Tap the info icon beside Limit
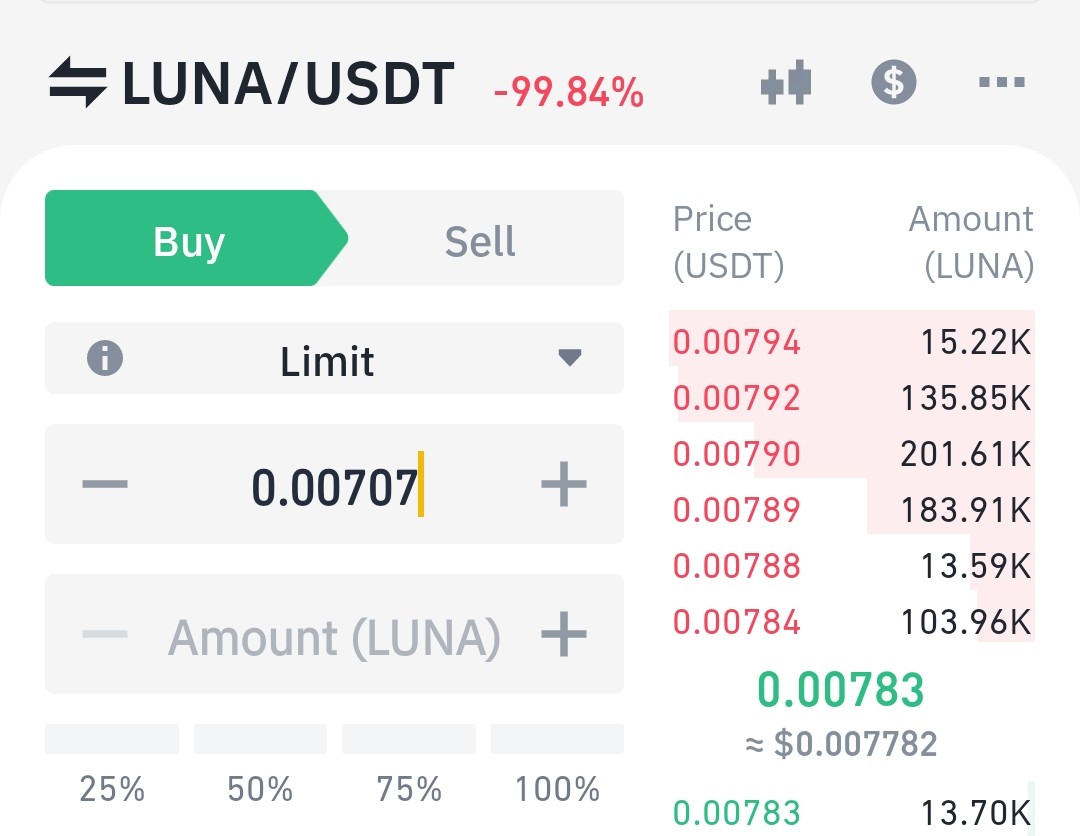This screenshot has height=836, width=1080. [x=105, y=358]
